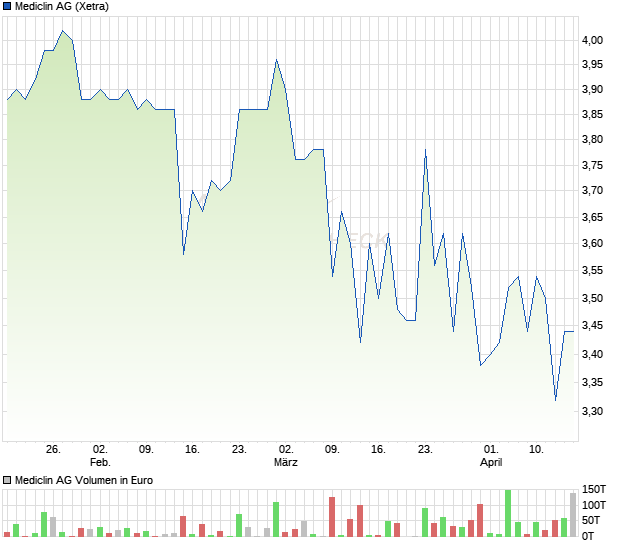Screen dimensions: 620x546
Task: Click the 50T volume axis label
Action: click(591, 520)
